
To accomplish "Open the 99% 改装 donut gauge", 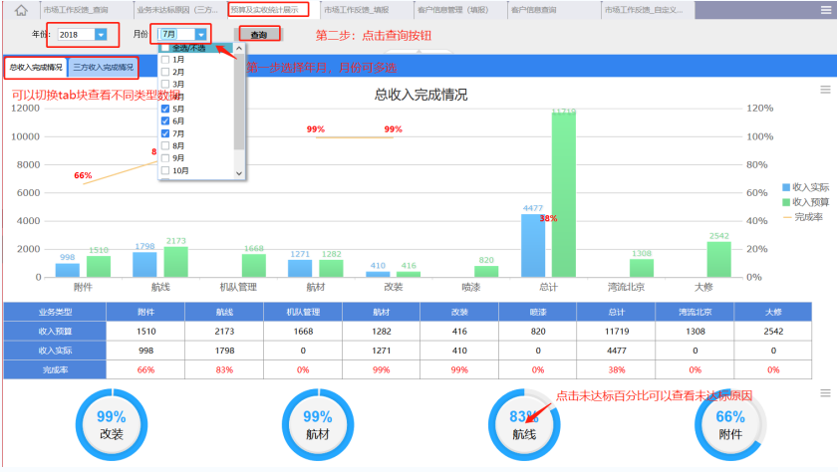I will coord(111,425).
